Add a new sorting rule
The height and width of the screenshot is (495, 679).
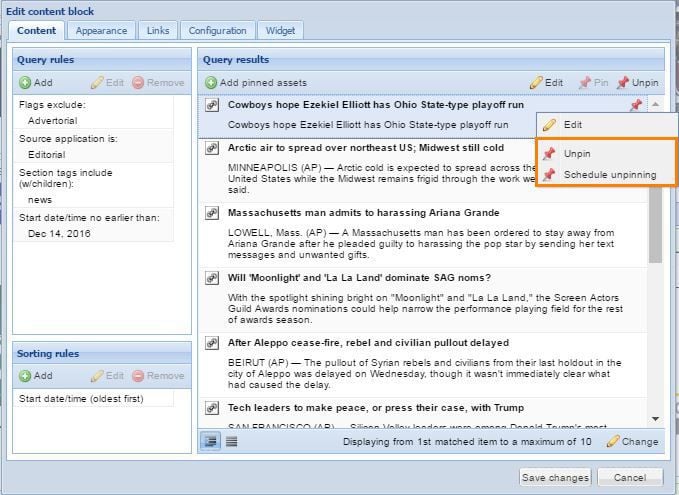(x=36, y=376)
